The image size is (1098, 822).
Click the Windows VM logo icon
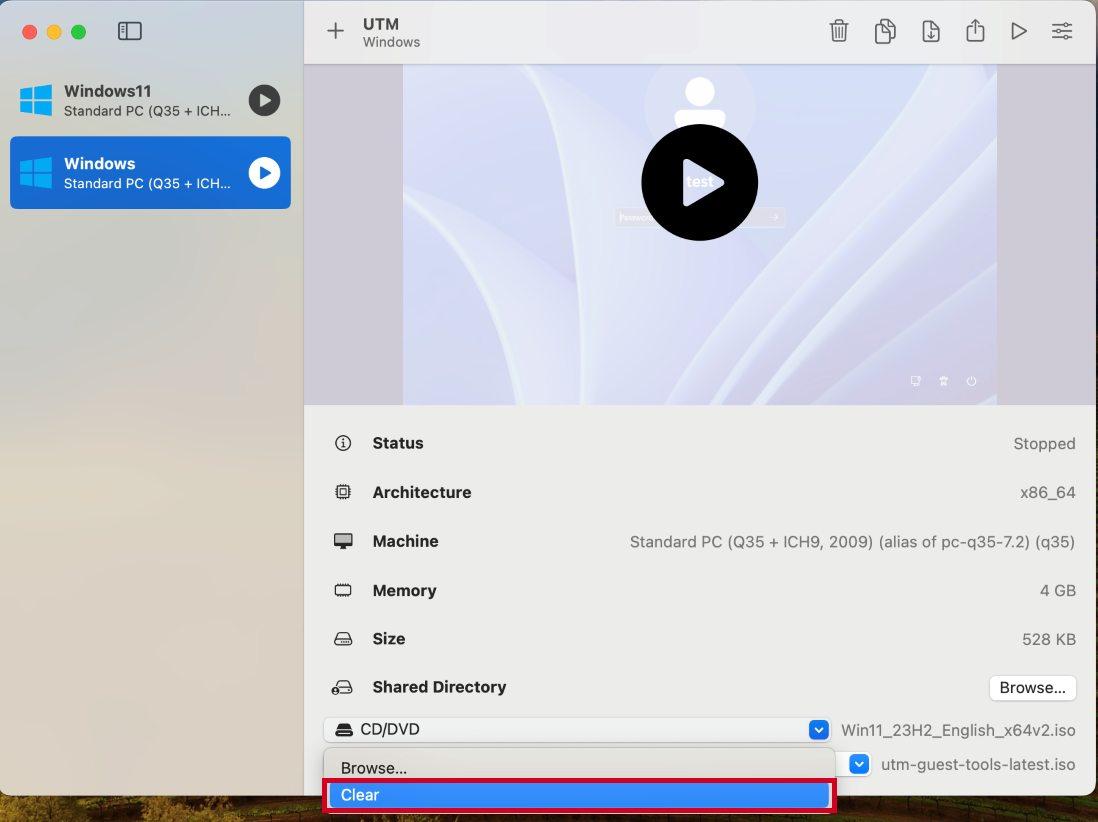point(36,173)
